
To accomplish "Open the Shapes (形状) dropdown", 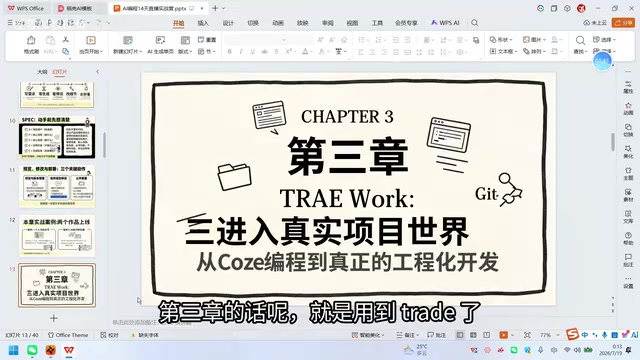I will click(501, 40).
